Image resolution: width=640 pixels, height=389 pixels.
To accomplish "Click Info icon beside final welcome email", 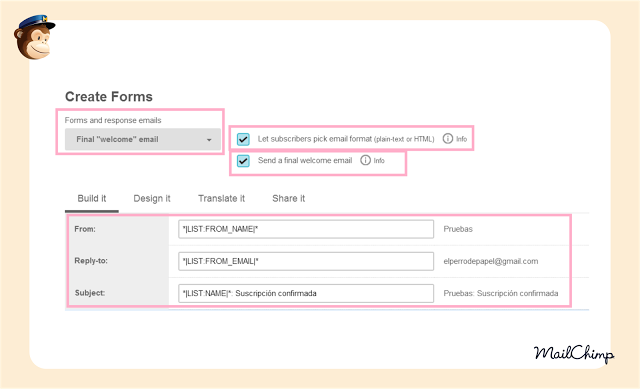I will 365,160.
